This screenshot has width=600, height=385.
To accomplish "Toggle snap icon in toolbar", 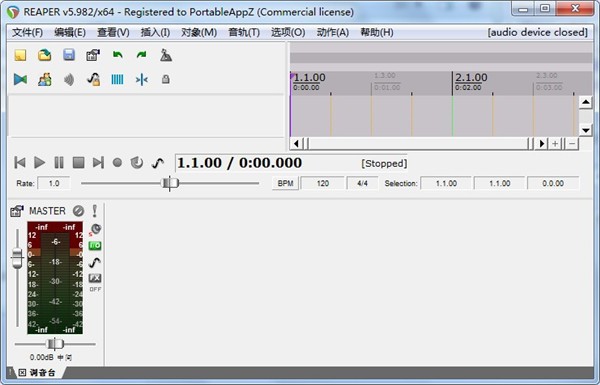I will coord(142,80).
